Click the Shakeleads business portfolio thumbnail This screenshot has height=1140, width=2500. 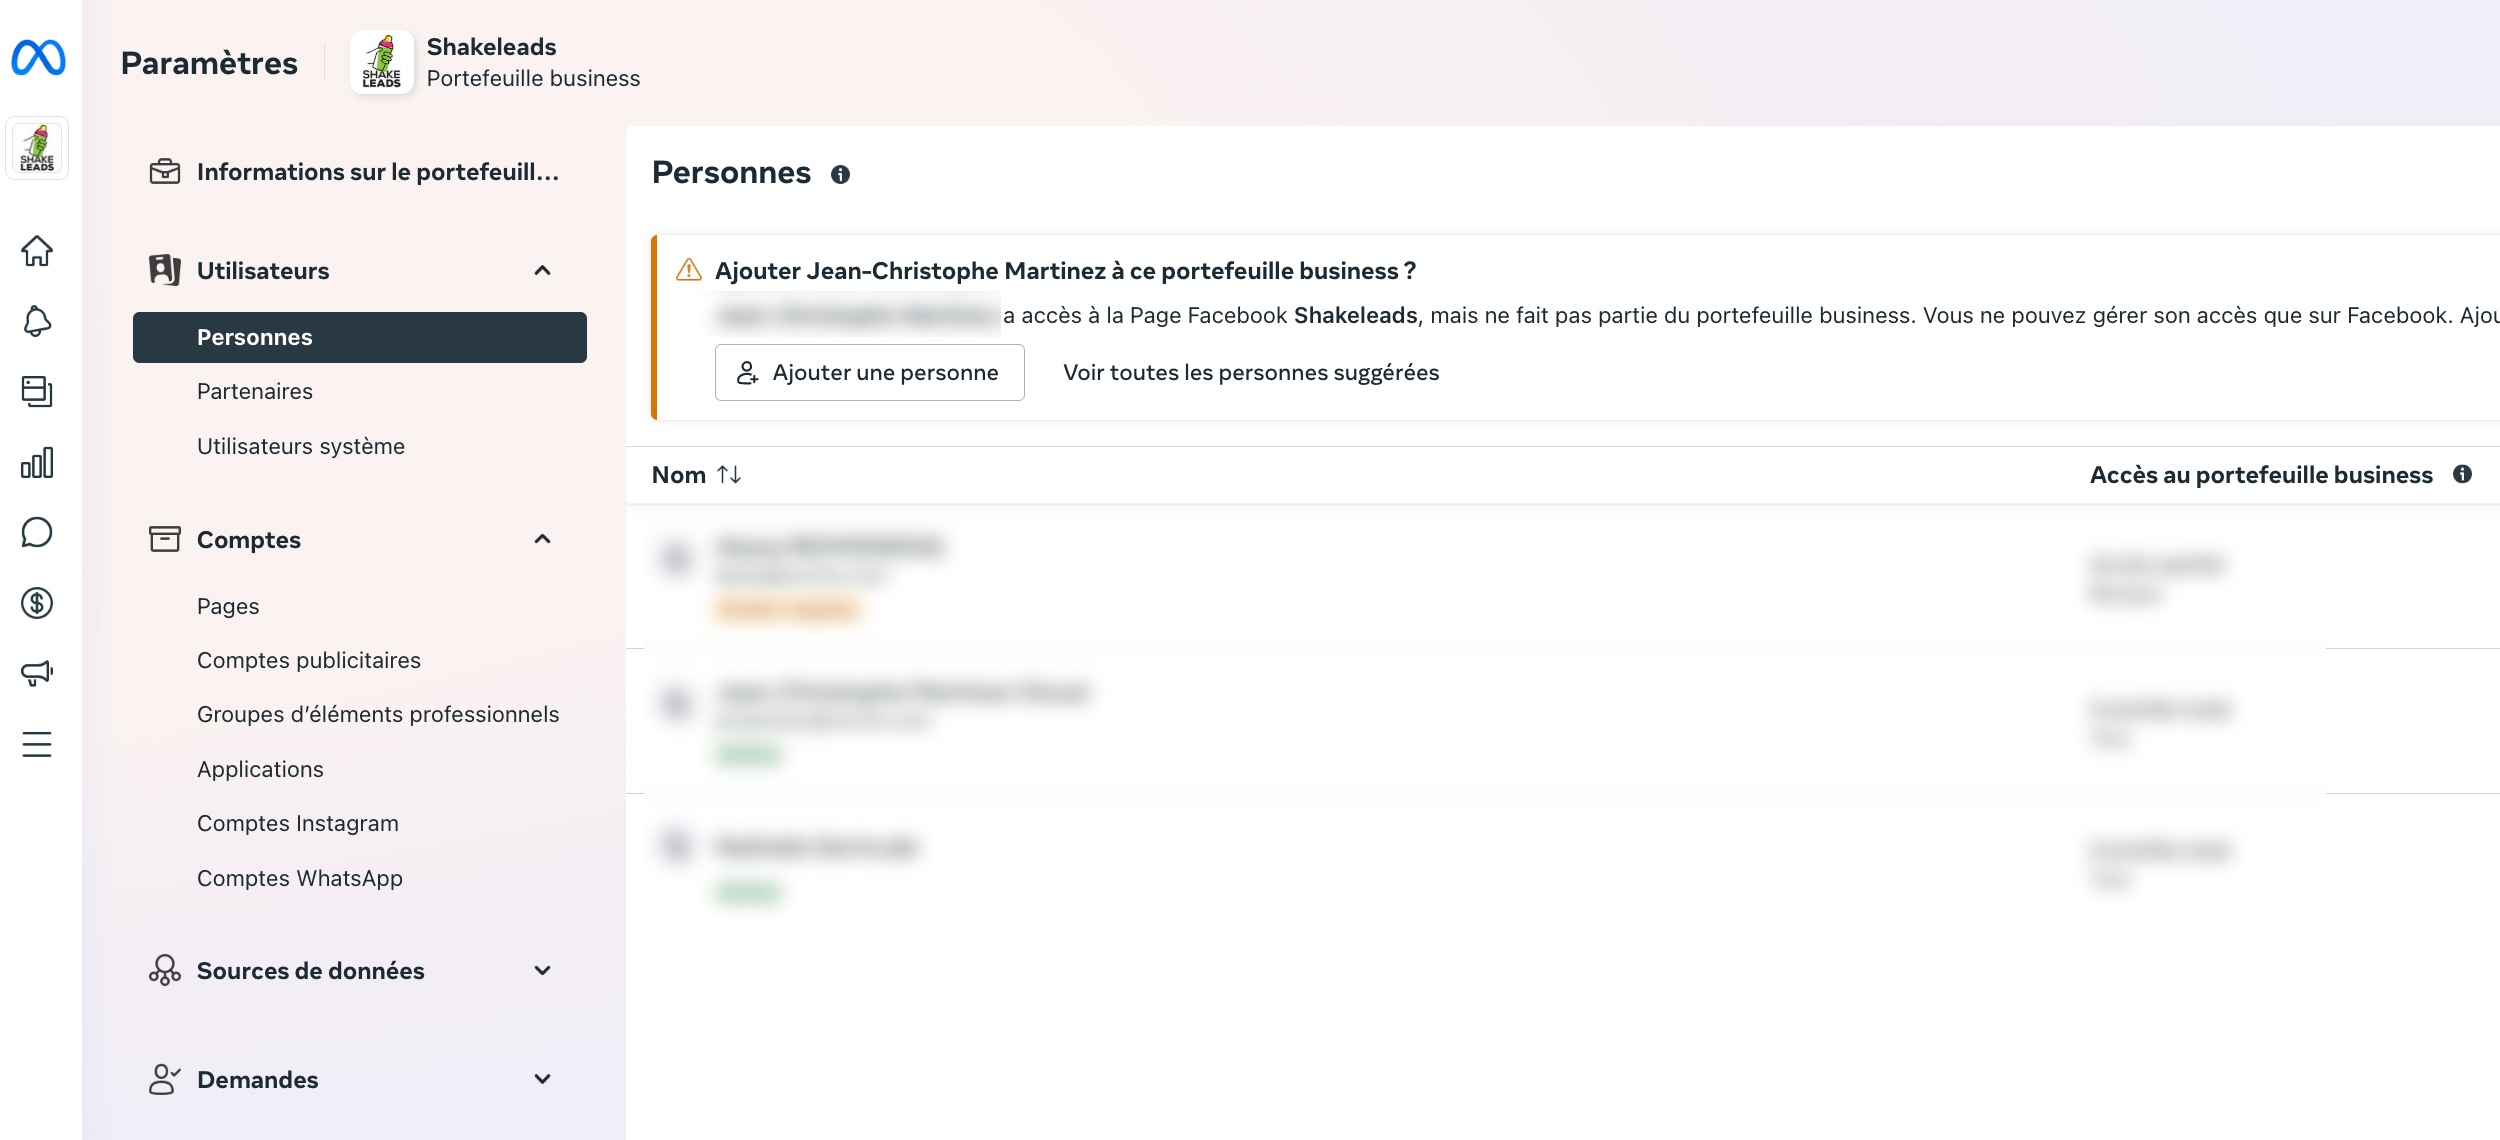(x=37, y=149)
